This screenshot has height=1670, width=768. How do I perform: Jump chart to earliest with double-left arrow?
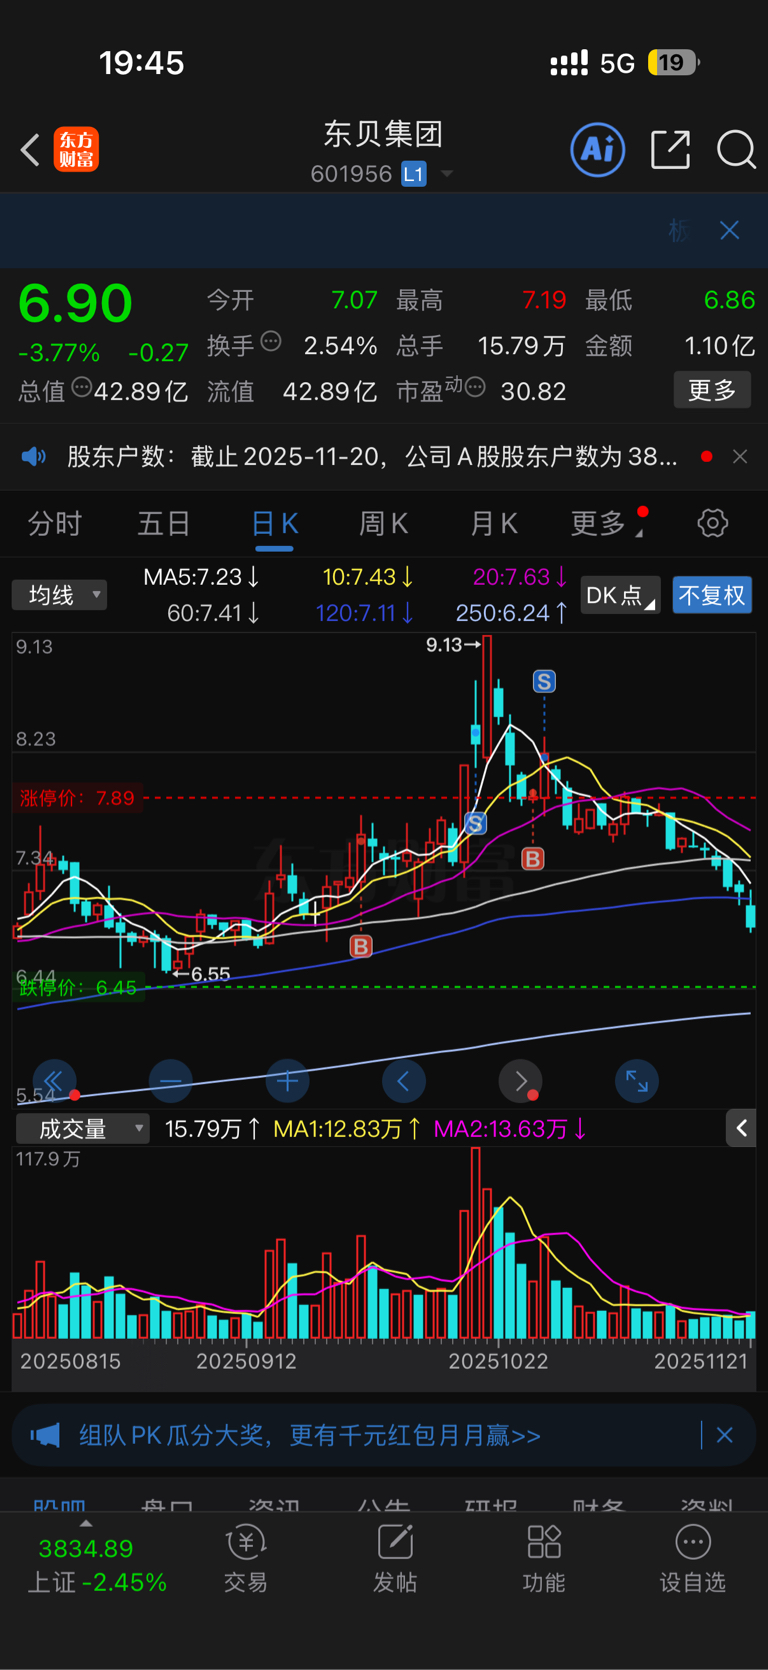pos(54,1081)
